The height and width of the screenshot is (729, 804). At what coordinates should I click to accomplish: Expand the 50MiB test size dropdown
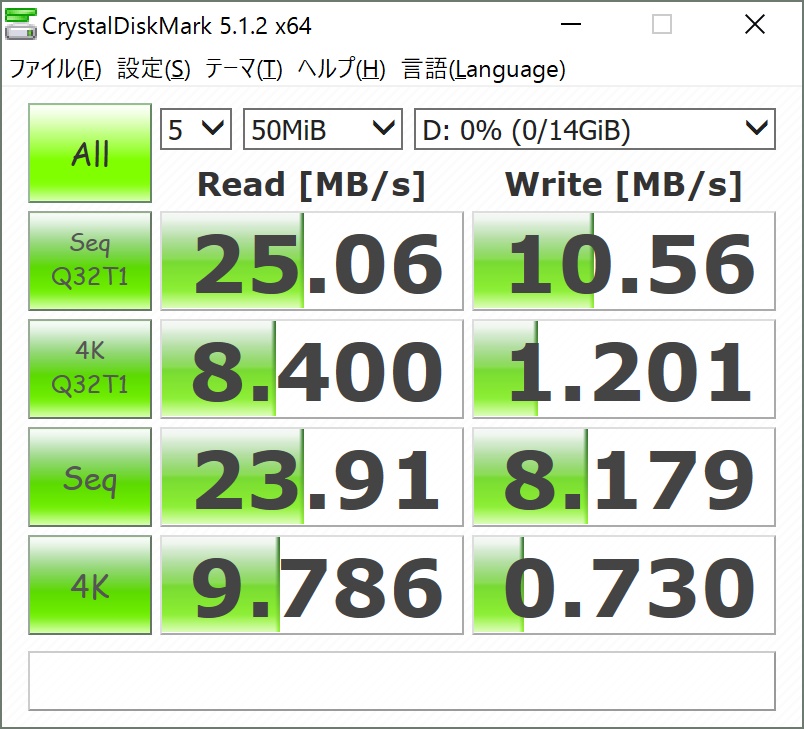point(323,129)
